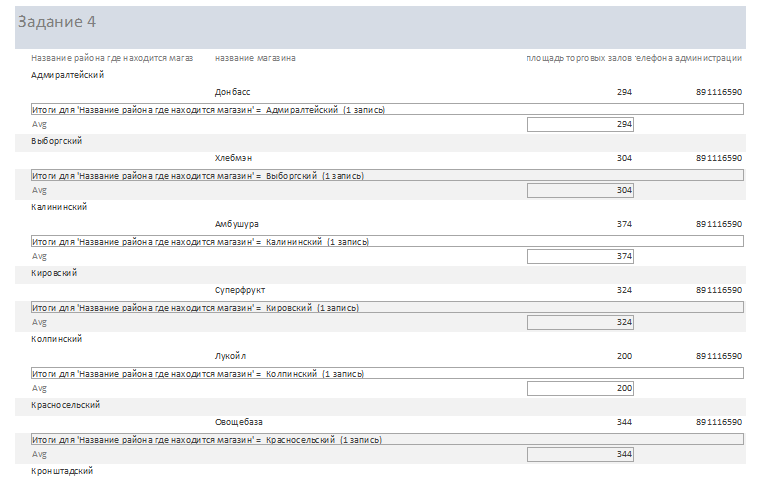Select the Avg field showing 294
Image resolution: width=761 pixels, height=490 pixels.
pyautogui.click(x=580, y=124)
